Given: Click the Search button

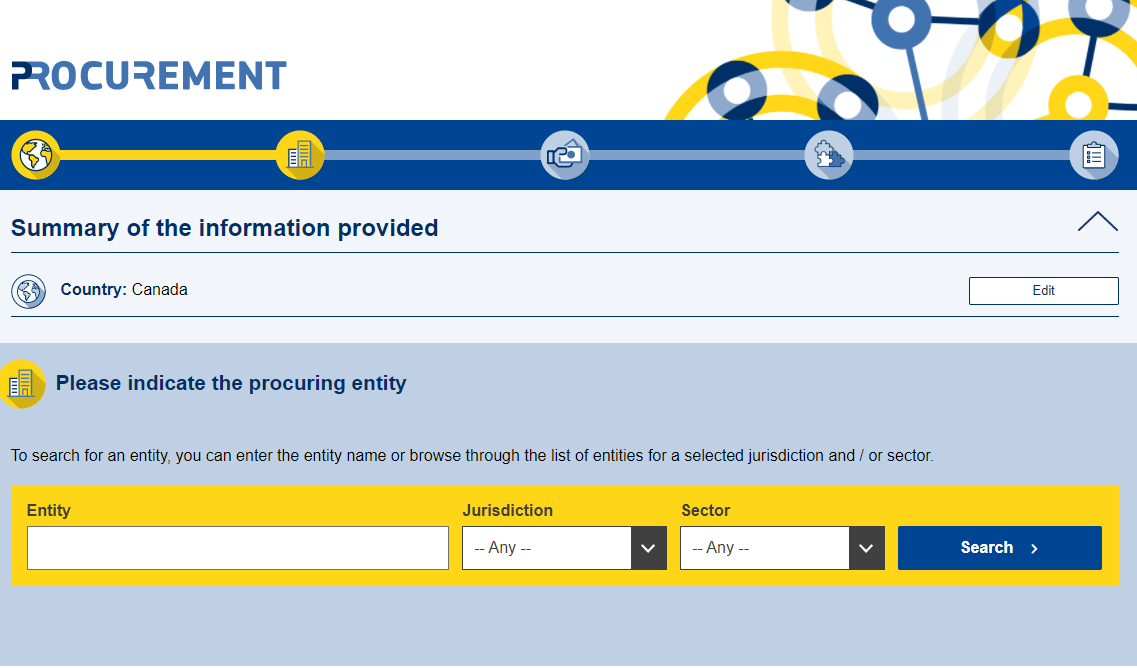Looking at the screenshot, I should click(999, 548).
